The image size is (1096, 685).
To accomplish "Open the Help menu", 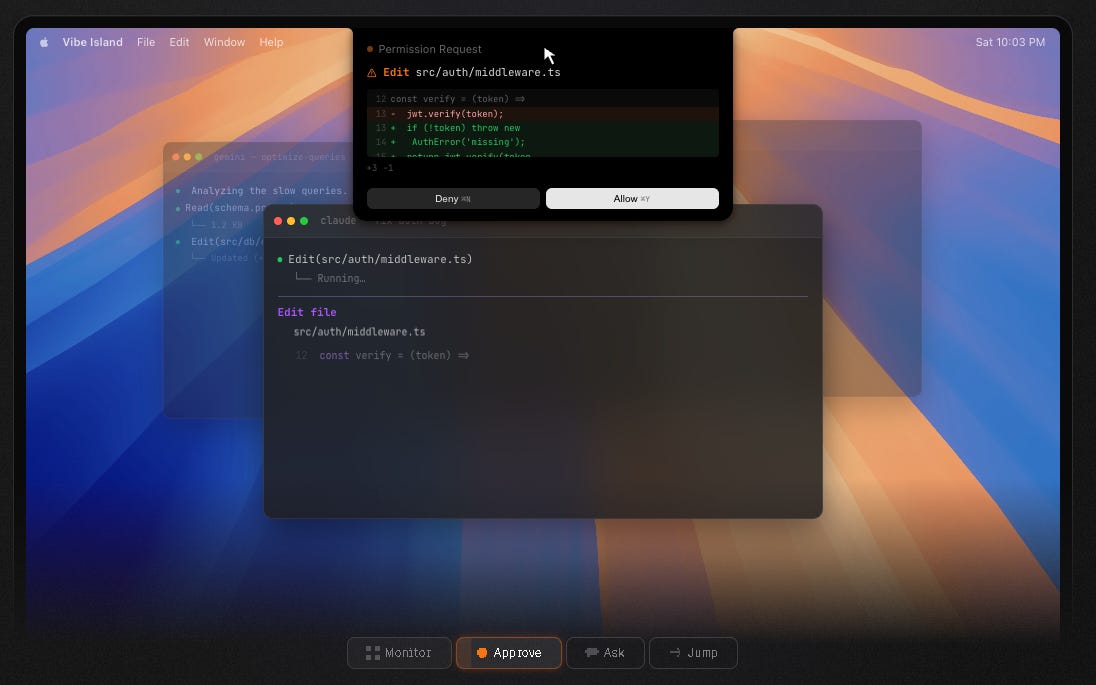I will pos(271,42).
